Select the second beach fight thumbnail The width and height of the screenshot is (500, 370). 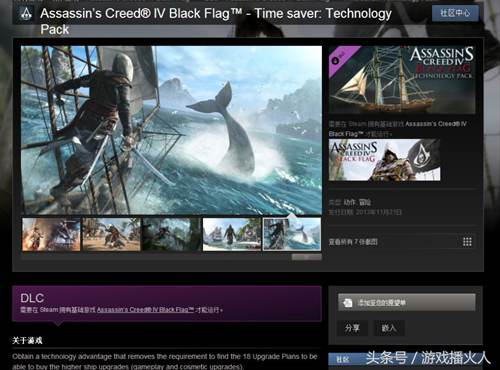pos(111,234)
